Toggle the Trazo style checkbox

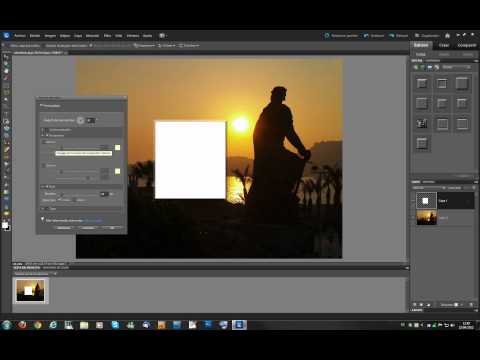(x=48, y=209)
